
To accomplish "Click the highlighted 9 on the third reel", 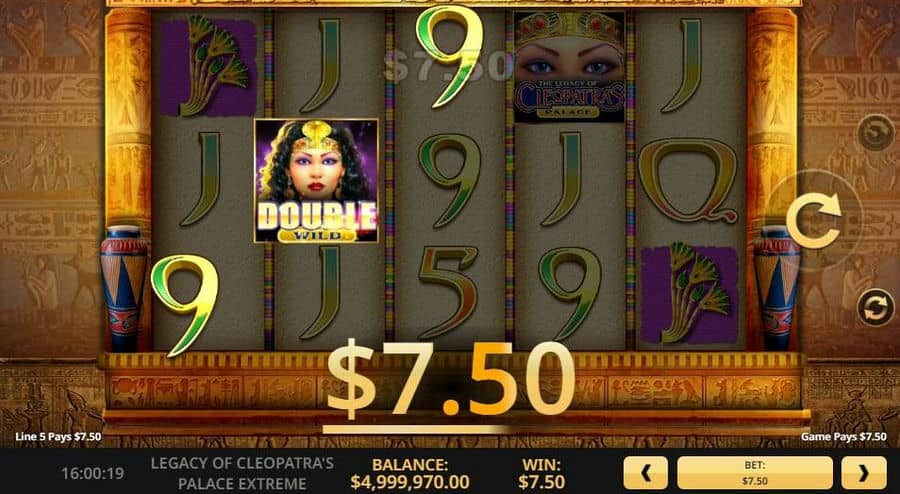I will (x=449, y=56).
